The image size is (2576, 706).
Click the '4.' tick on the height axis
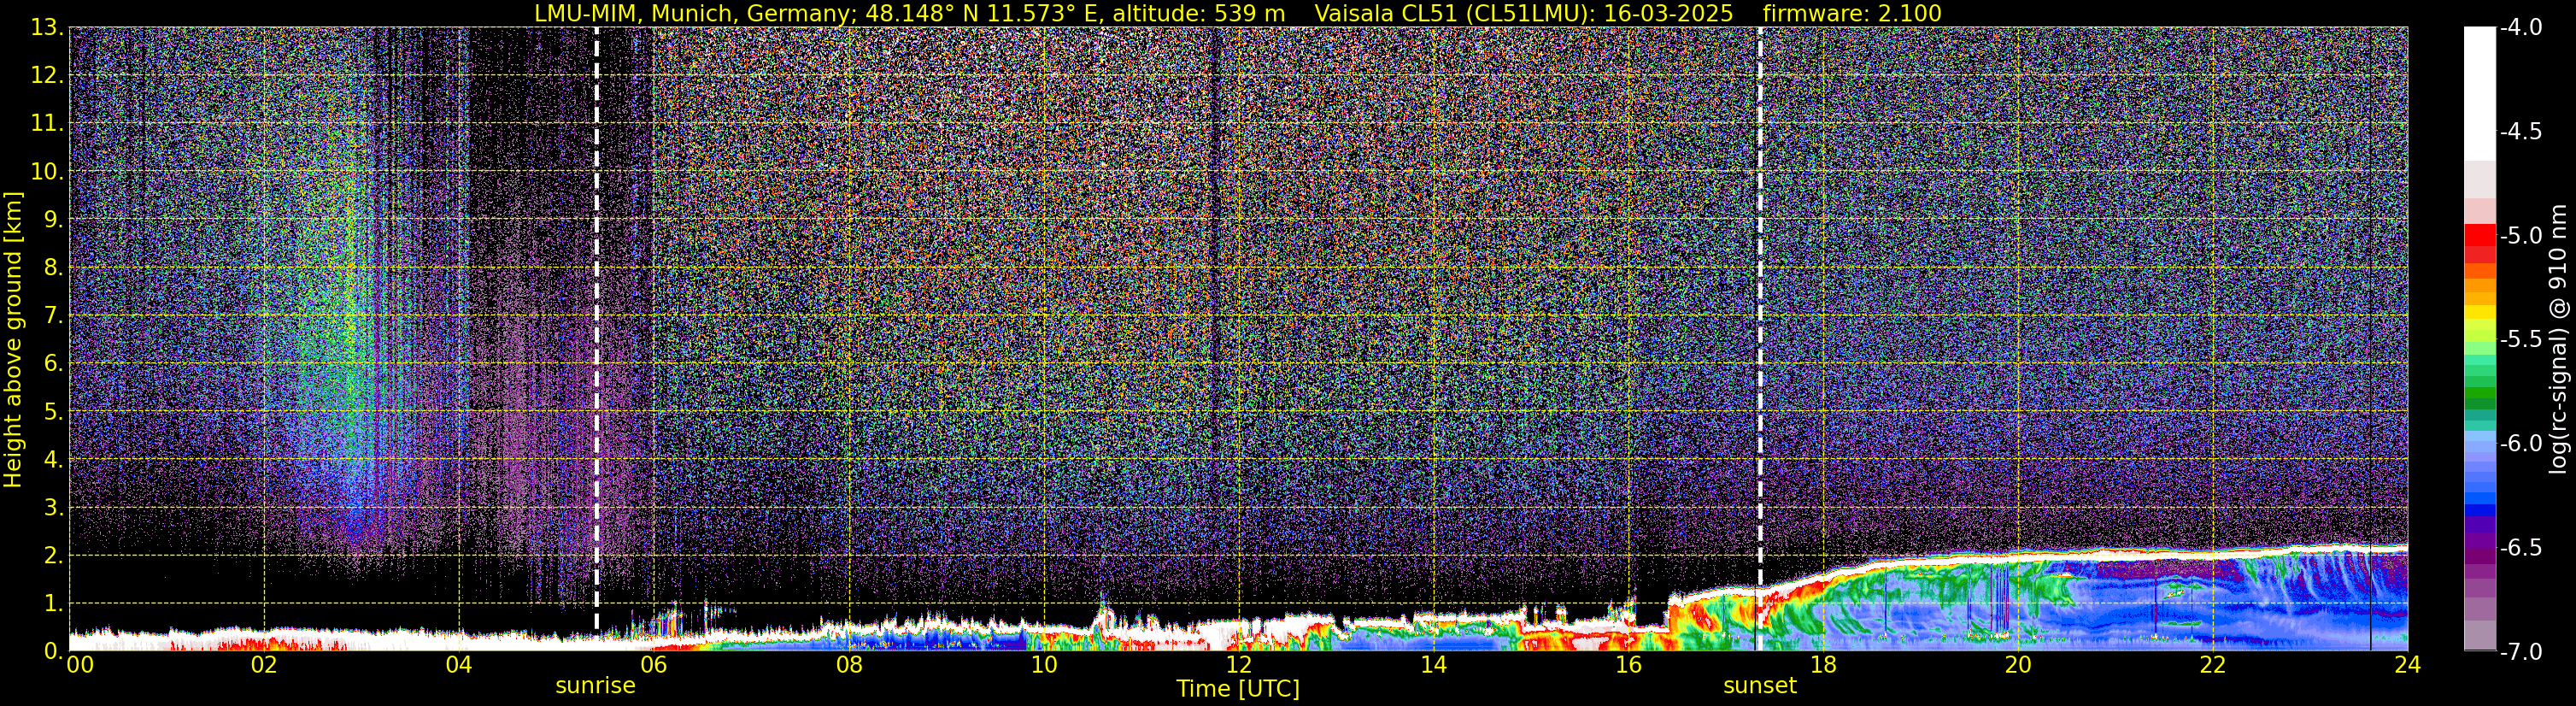pos(53,460)
